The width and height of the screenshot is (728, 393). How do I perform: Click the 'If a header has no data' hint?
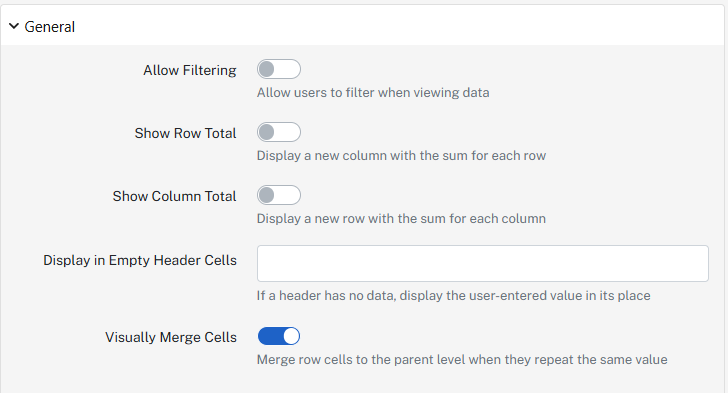(x=453, y=295)
